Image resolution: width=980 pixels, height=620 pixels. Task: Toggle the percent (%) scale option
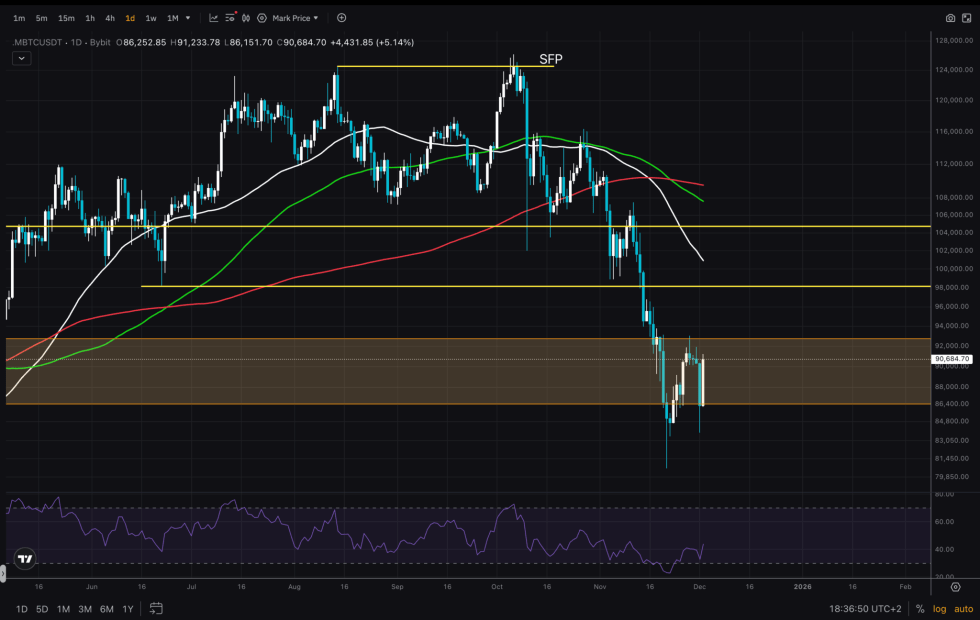click(919, 608)
